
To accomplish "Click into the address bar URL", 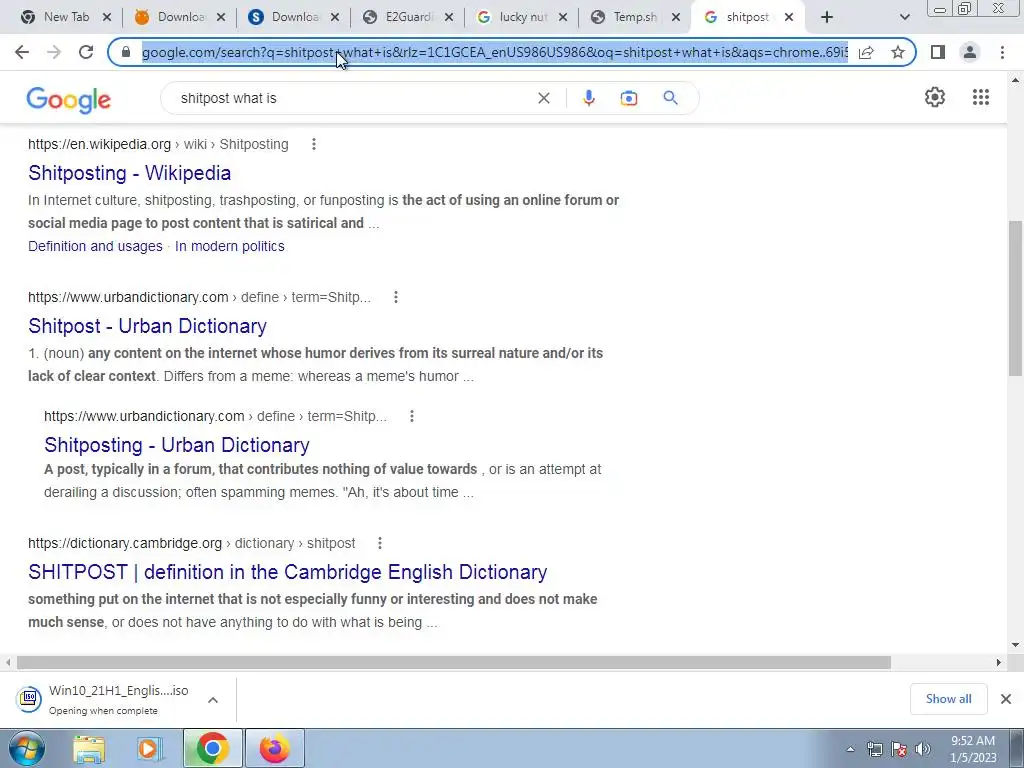I will [x=494, y=52].
